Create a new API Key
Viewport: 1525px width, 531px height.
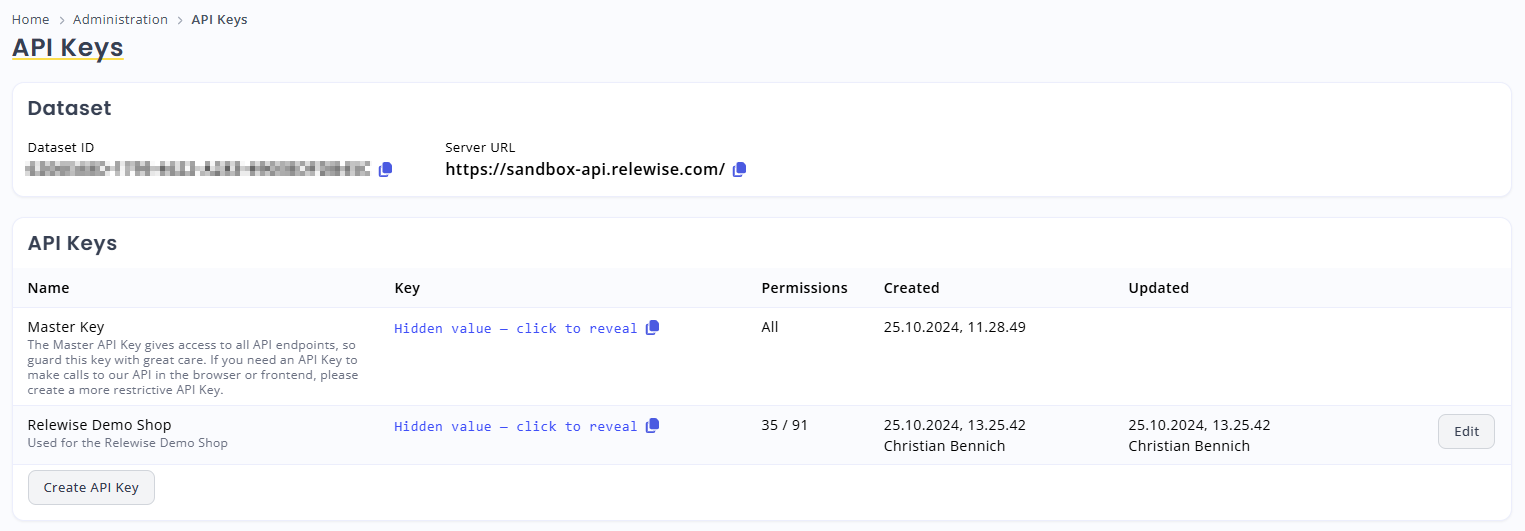point(91,487)
